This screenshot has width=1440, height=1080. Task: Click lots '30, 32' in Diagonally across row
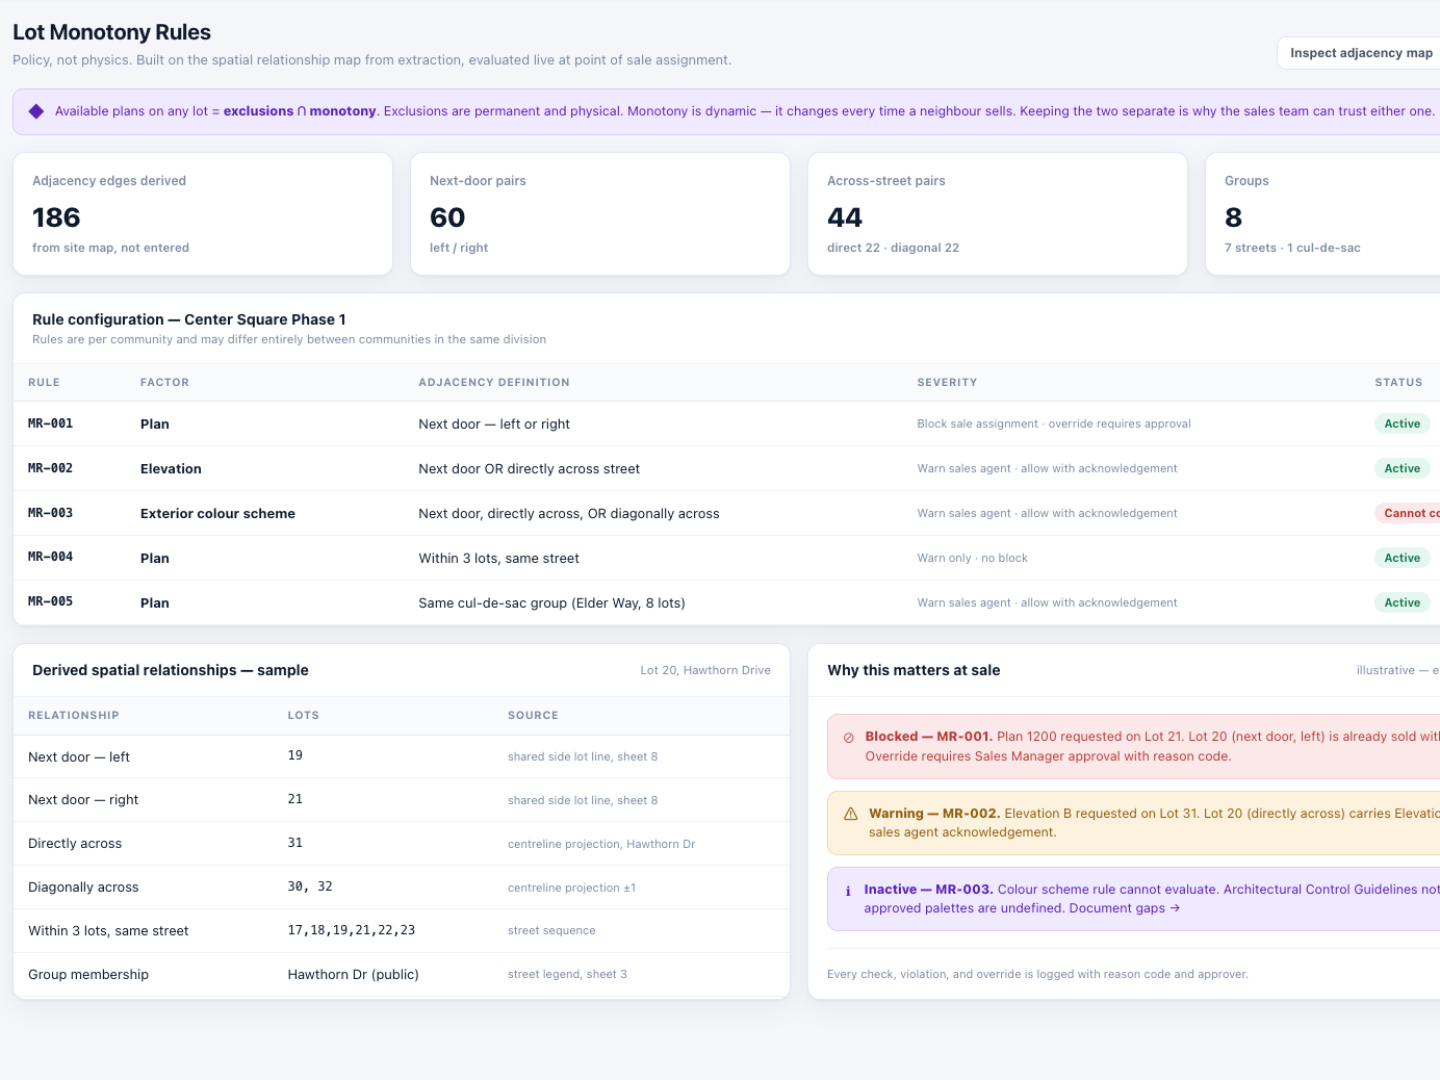310,887
